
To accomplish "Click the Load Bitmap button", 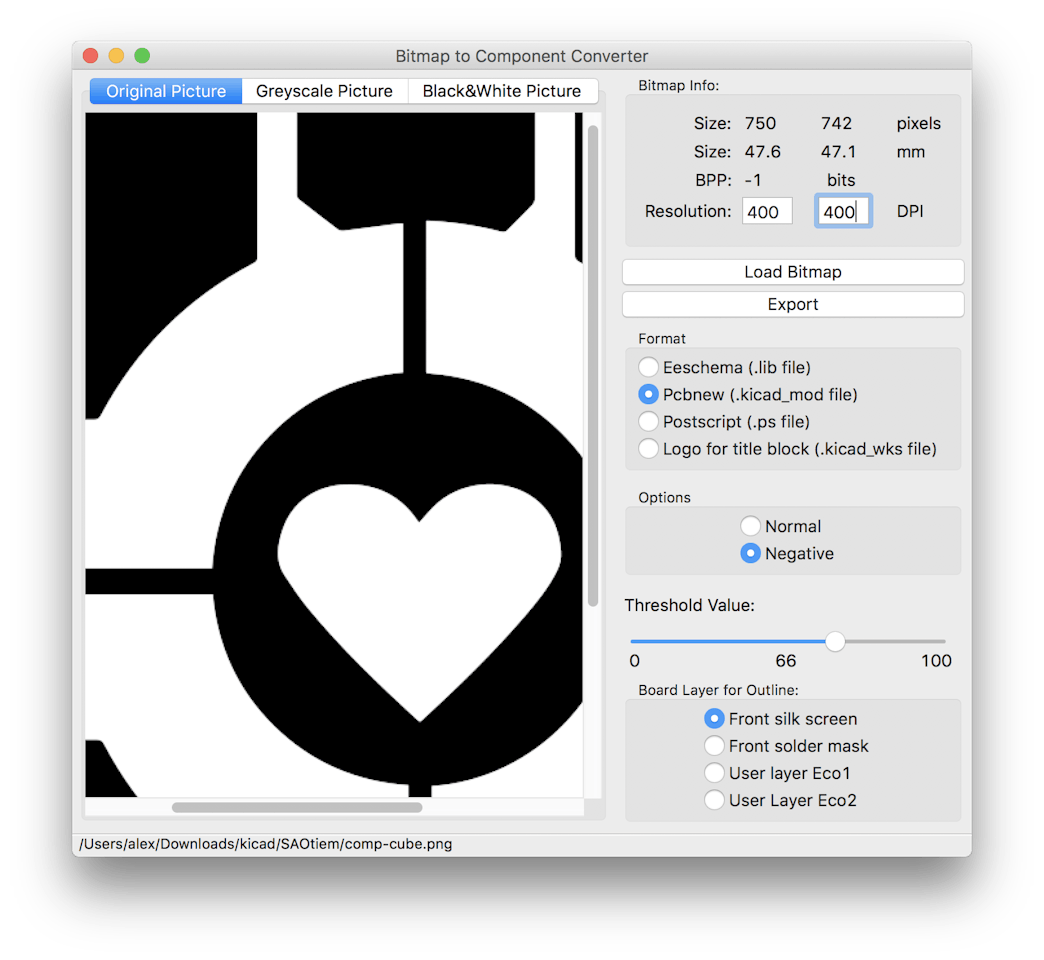I will 792,272.
